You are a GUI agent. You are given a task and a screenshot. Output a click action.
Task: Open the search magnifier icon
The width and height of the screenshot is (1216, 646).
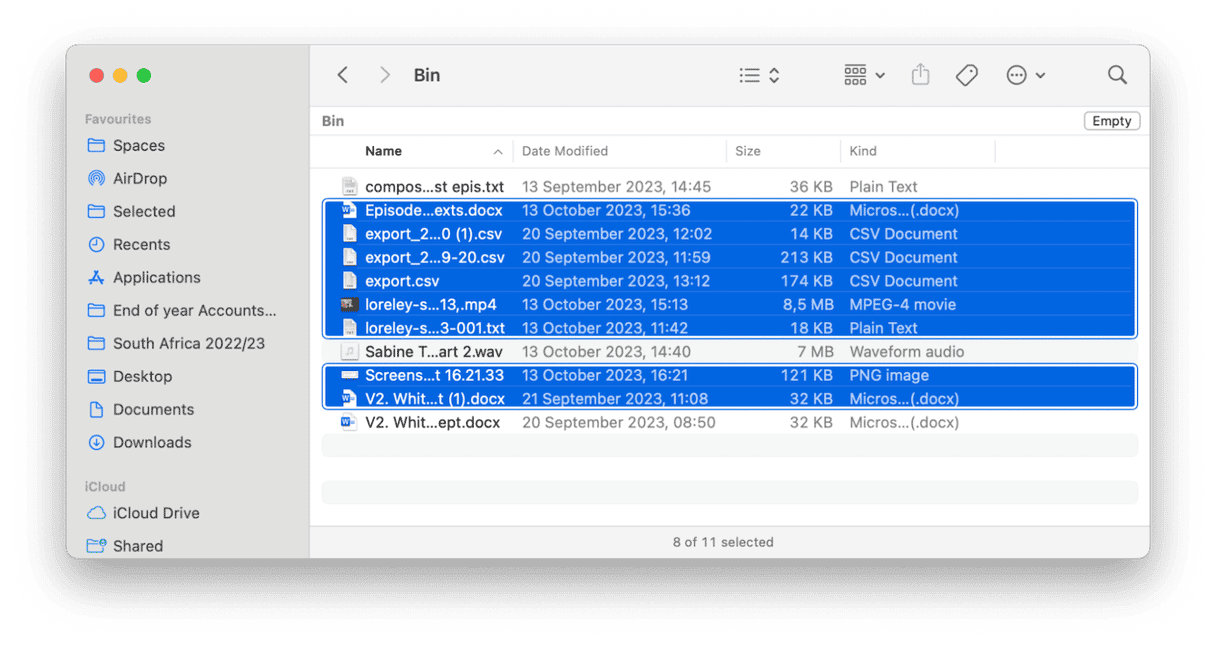coord(1117,75)
